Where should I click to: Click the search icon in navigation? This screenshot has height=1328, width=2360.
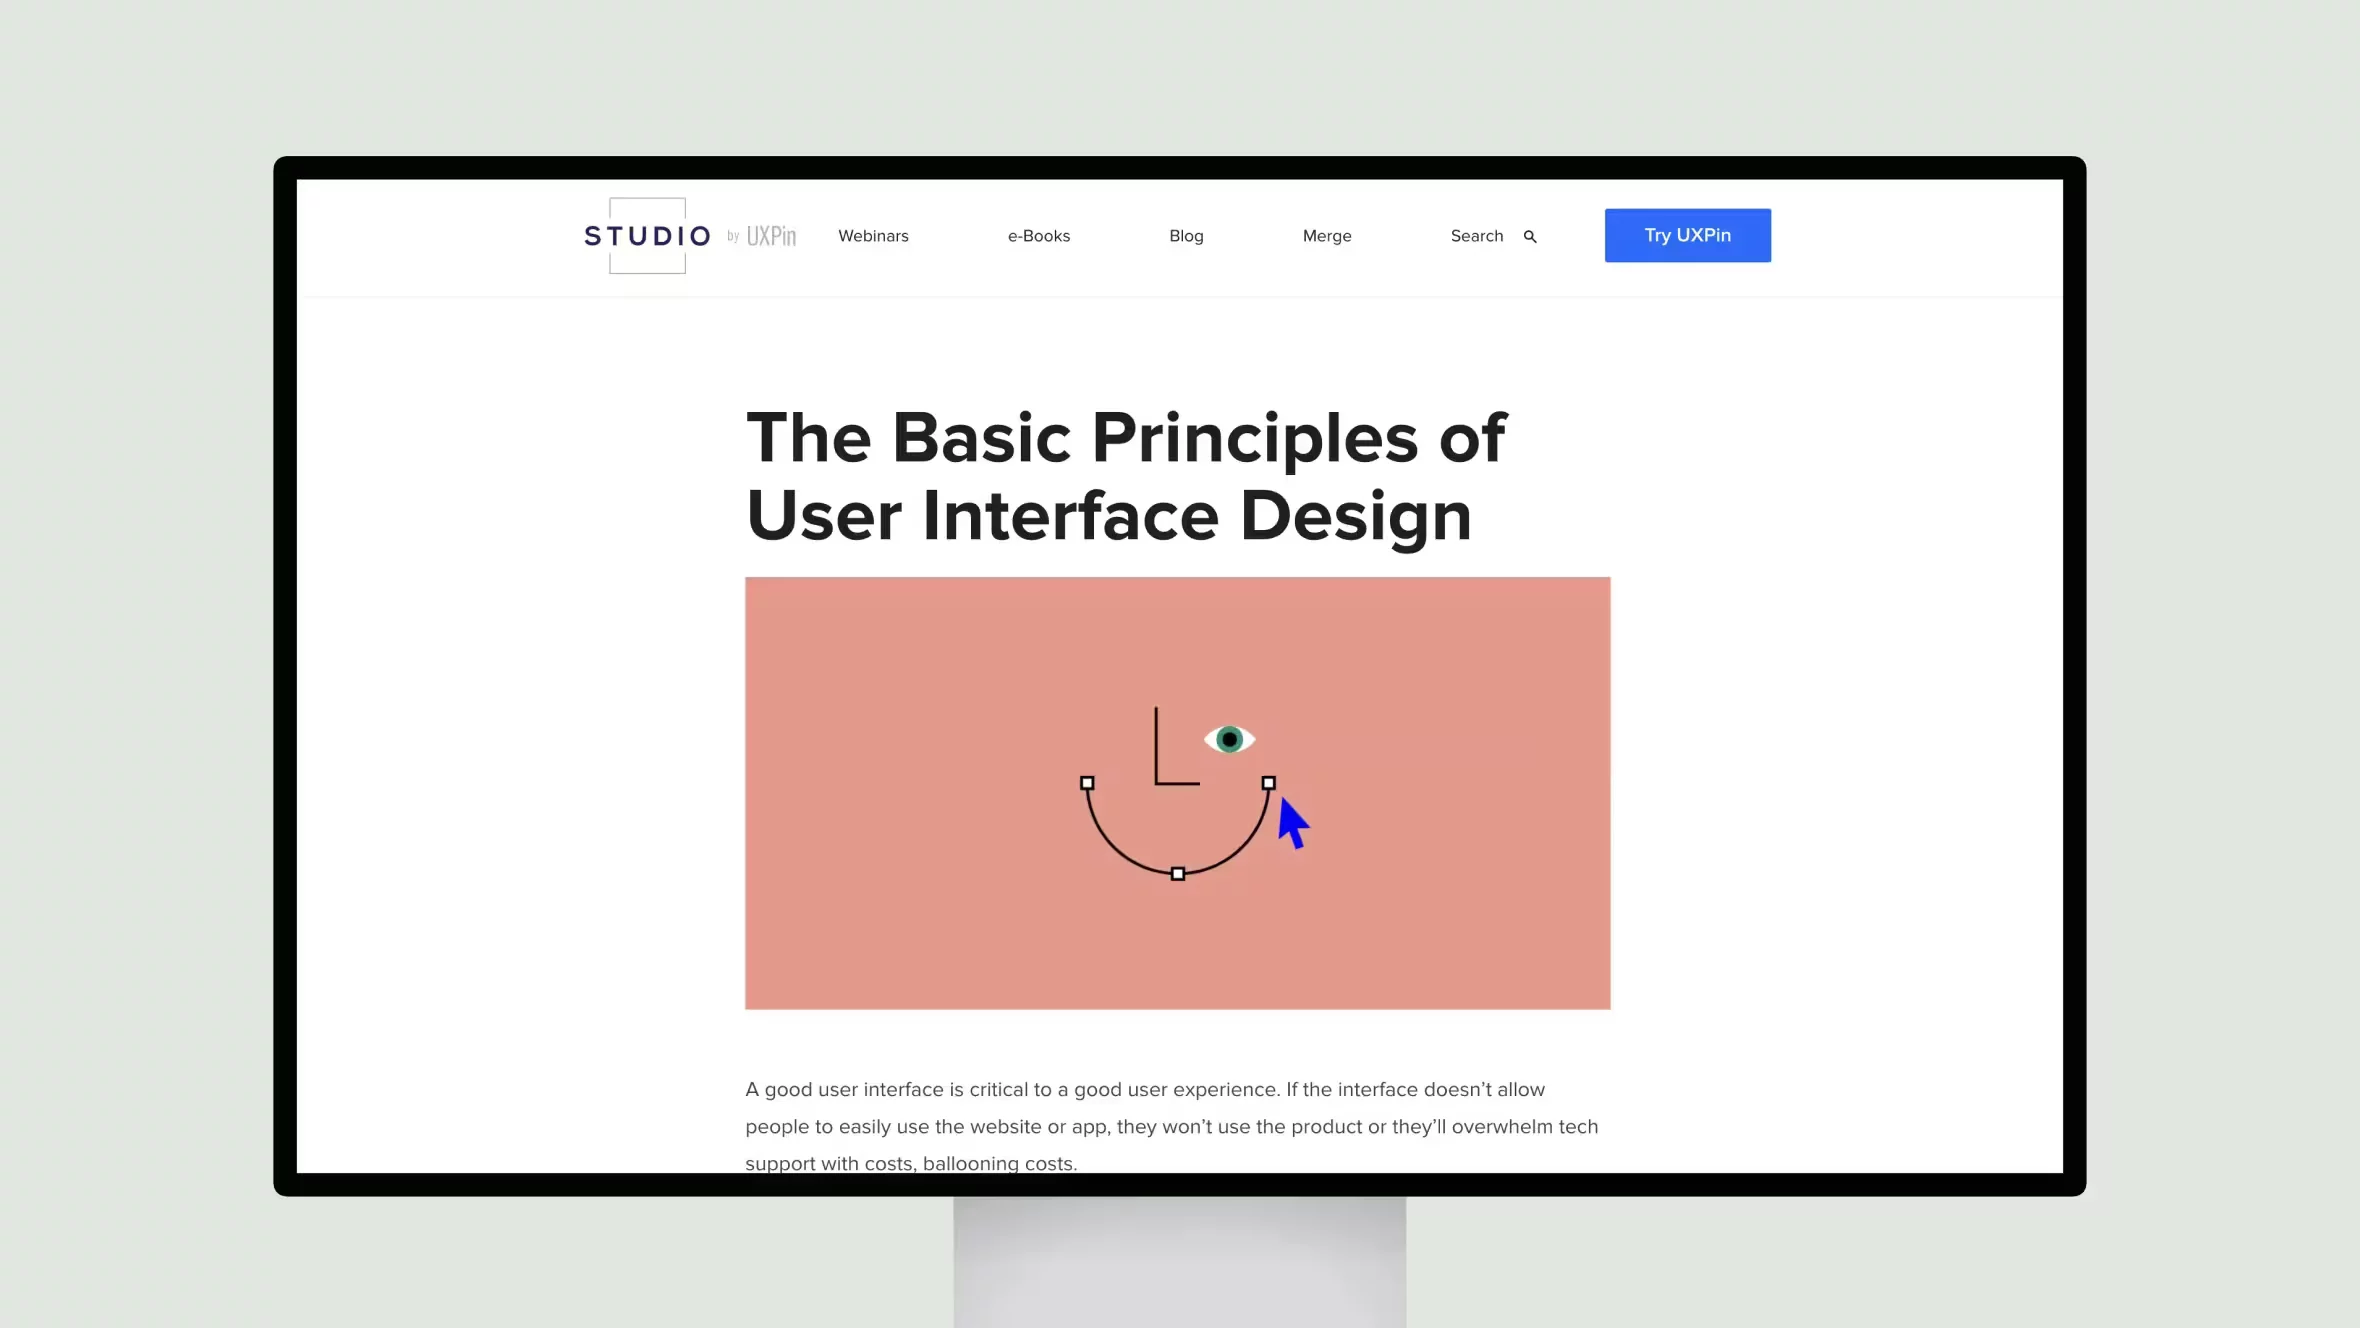(1528, 235)
